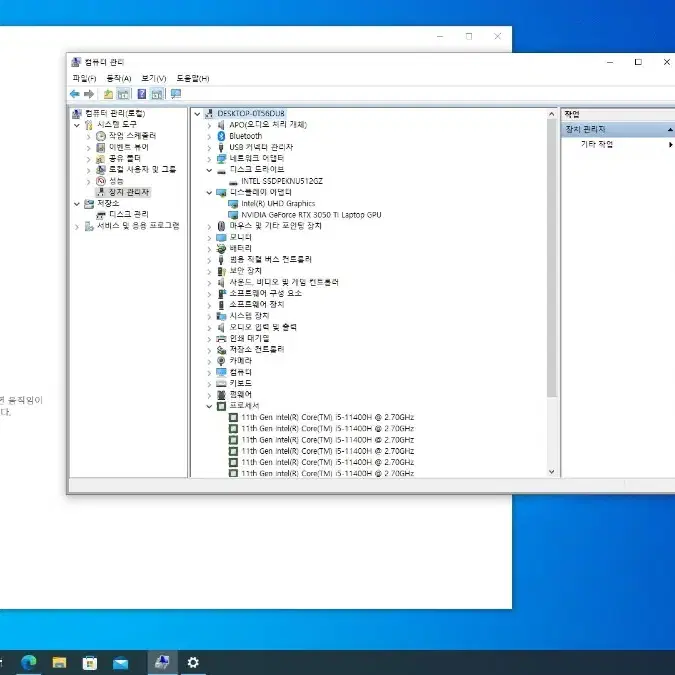Viewport: 675px width, 675px height.
Task: Expand the 서비스 및 응용 프로그램 node
Action: click(x=77, y=226)
